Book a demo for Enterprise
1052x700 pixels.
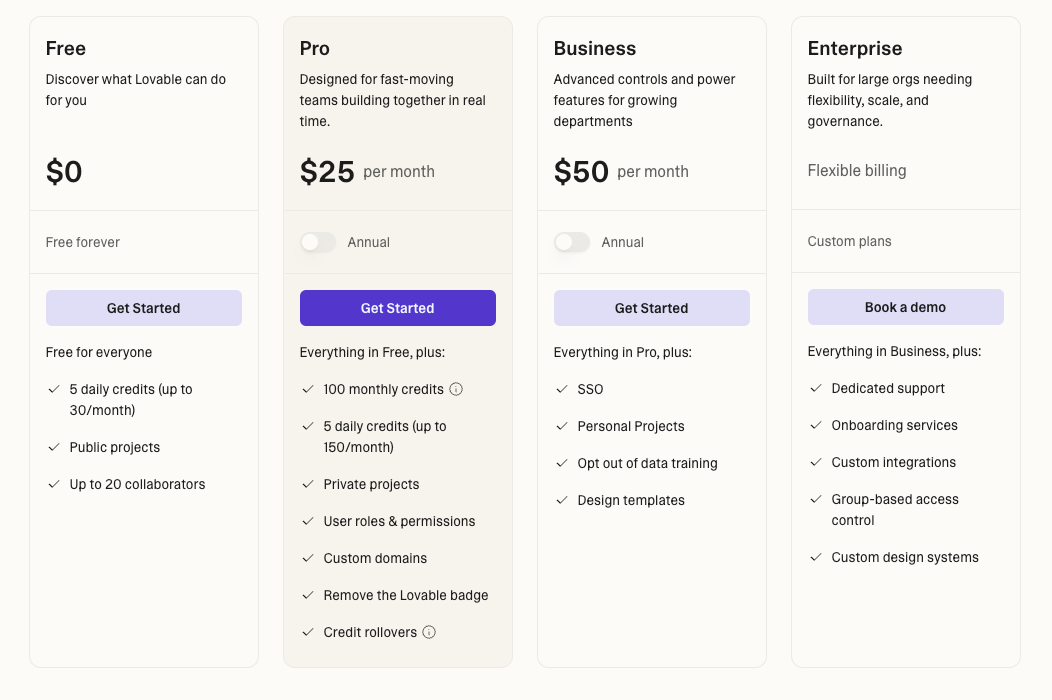pyautogui.click(x=906, y=307)
